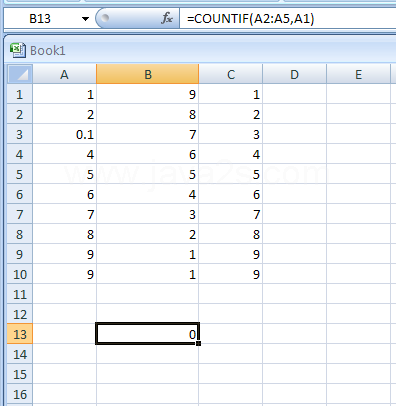The image size is (396, 406).
Task: Click cell B5 containing 5
Action: [148, 174]
